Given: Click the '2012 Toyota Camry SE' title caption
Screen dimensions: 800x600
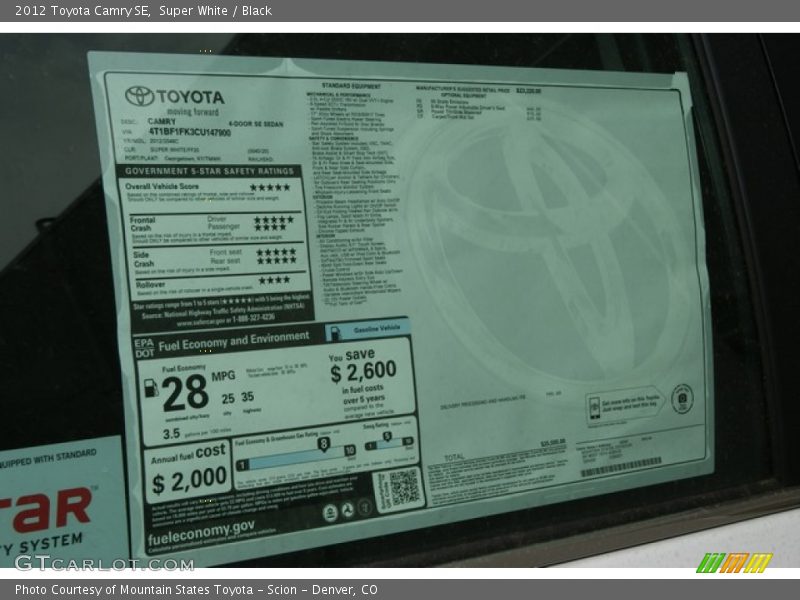Looking at the screenshot, I should pyautogui.click(x=83, y=11).
